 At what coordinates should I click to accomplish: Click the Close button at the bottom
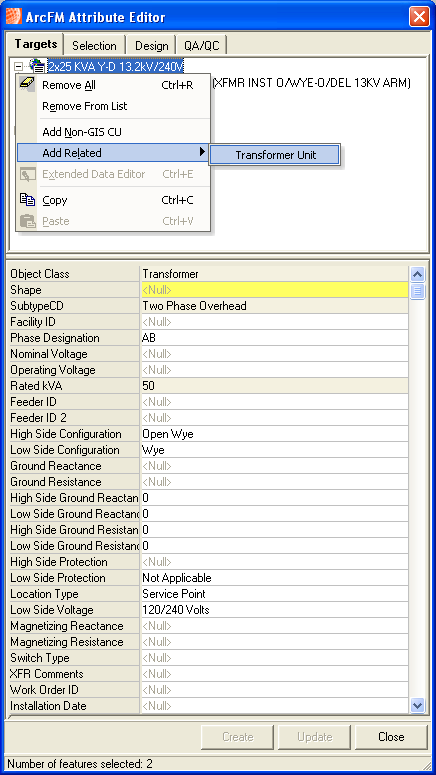[391, 737]
